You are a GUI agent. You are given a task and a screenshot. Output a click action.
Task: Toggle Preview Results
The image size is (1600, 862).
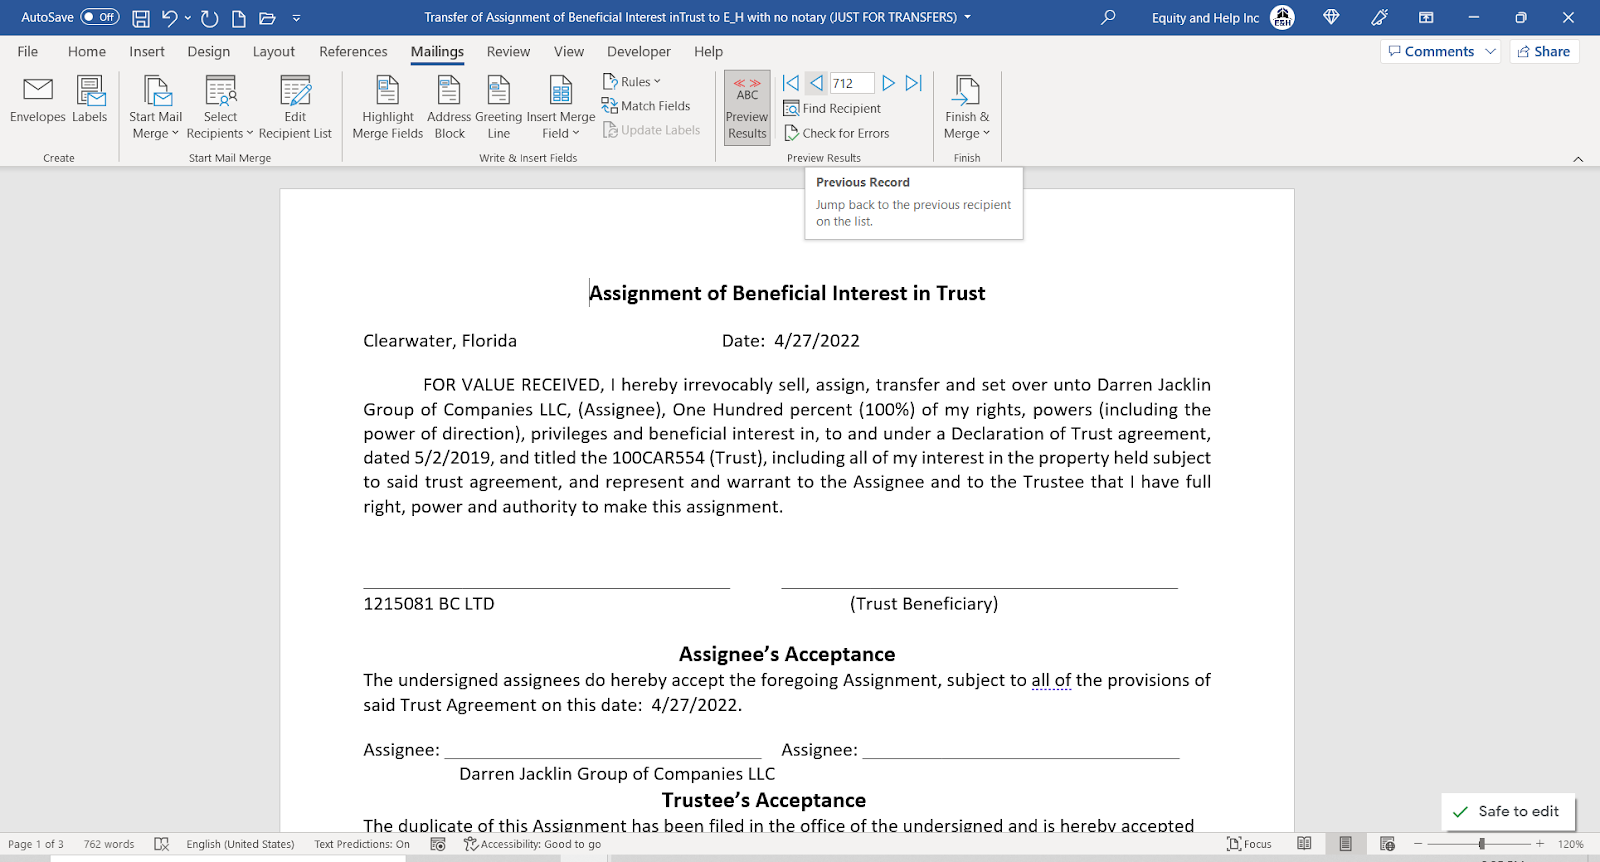tap(747, 108)
